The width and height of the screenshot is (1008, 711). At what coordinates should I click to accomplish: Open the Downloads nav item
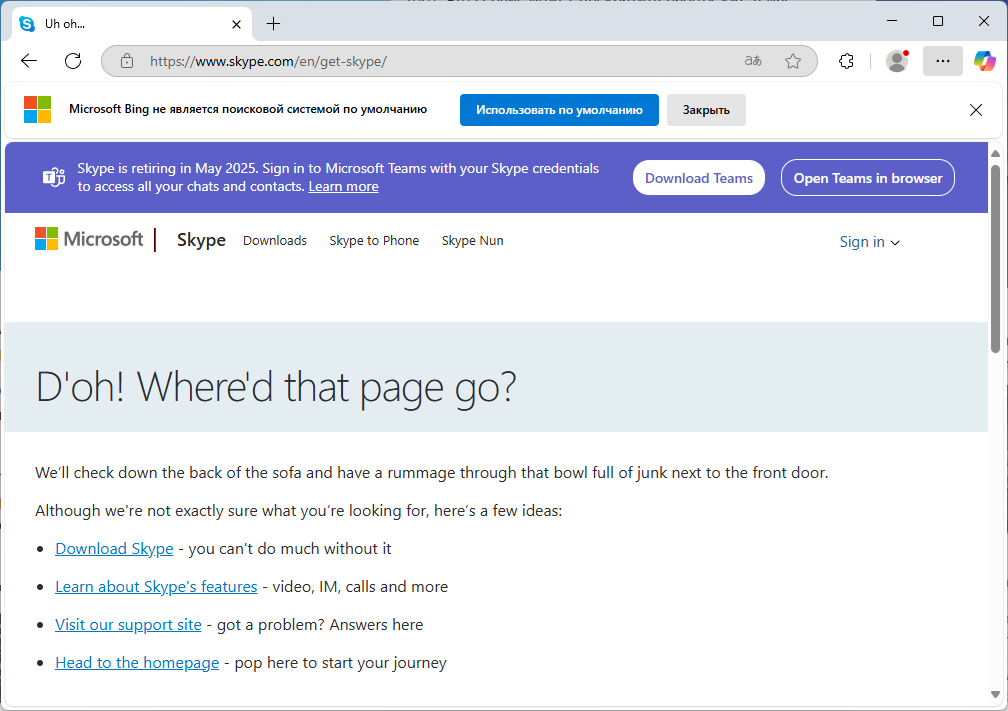click(x=274, y=240)
